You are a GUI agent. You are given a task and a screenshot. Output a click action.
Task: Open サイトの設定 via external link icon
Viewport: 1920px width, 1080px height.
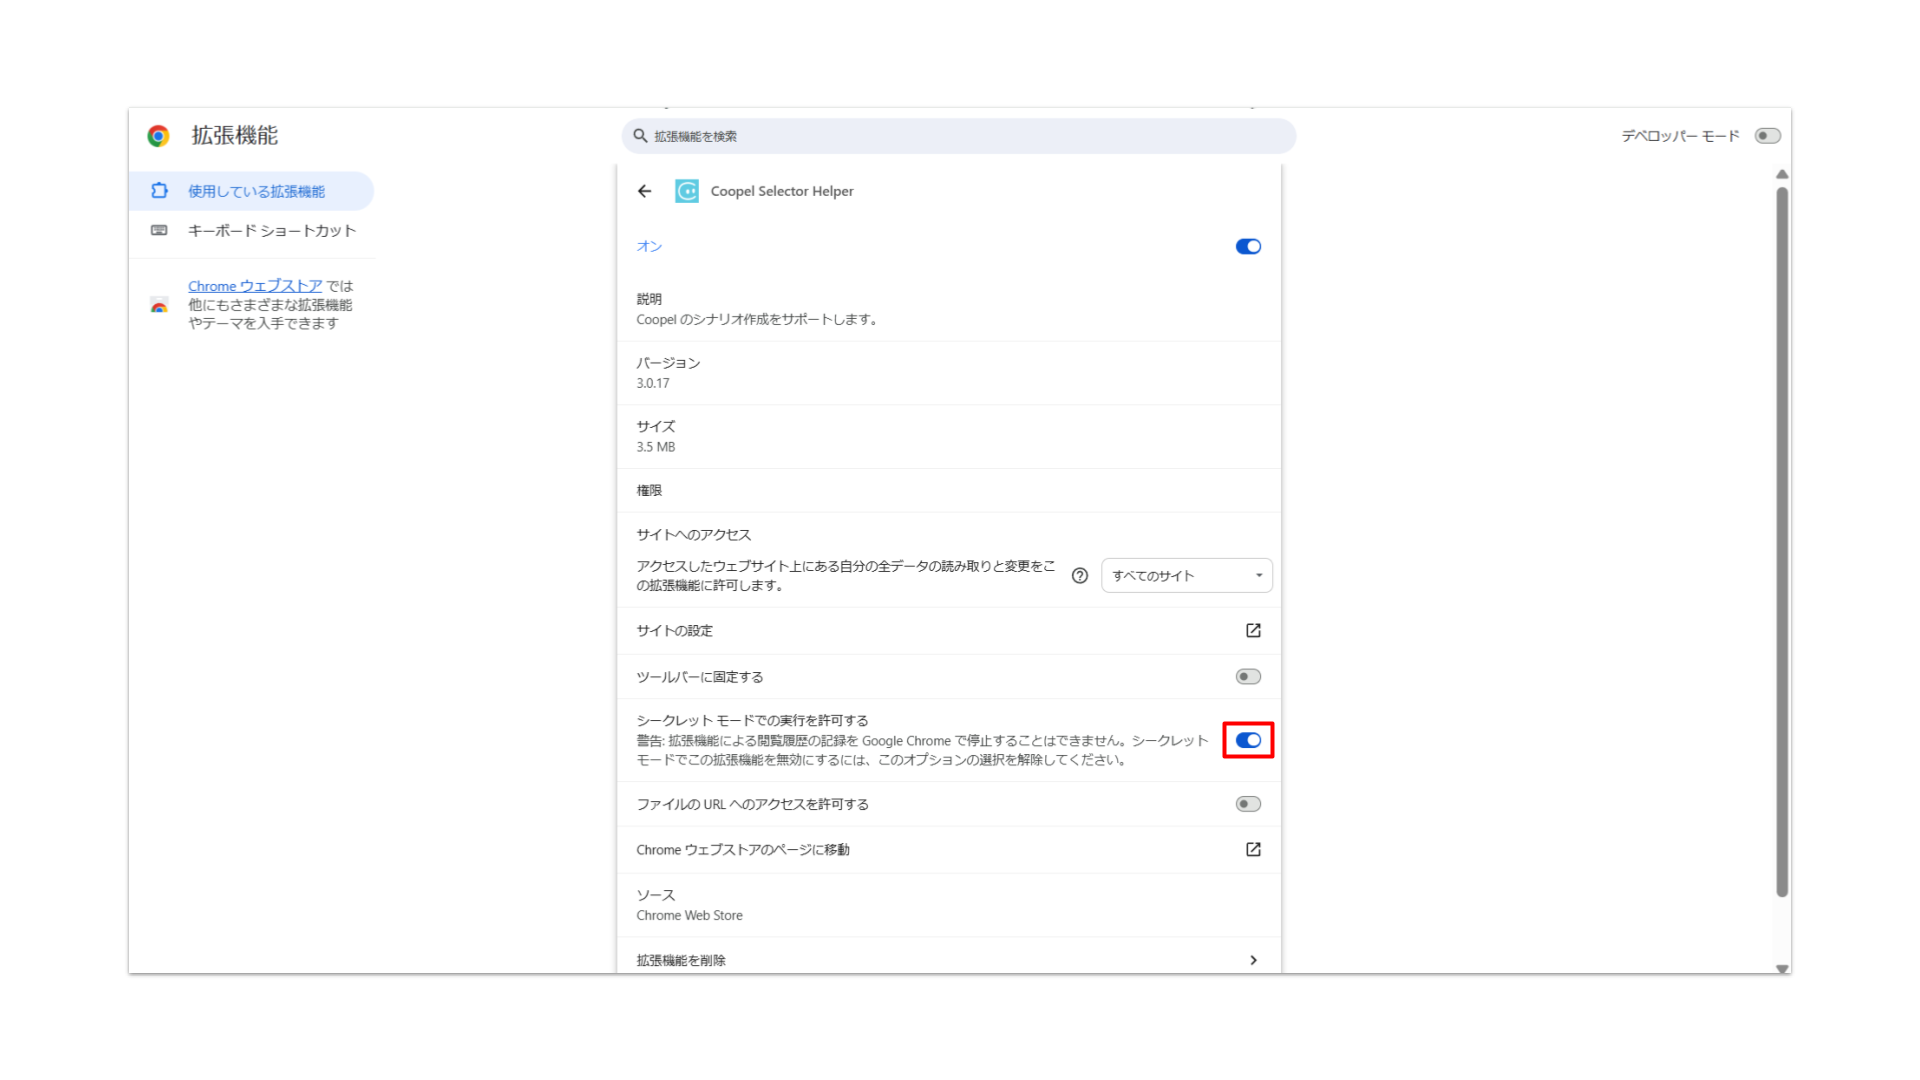(x=1253, y=631)
